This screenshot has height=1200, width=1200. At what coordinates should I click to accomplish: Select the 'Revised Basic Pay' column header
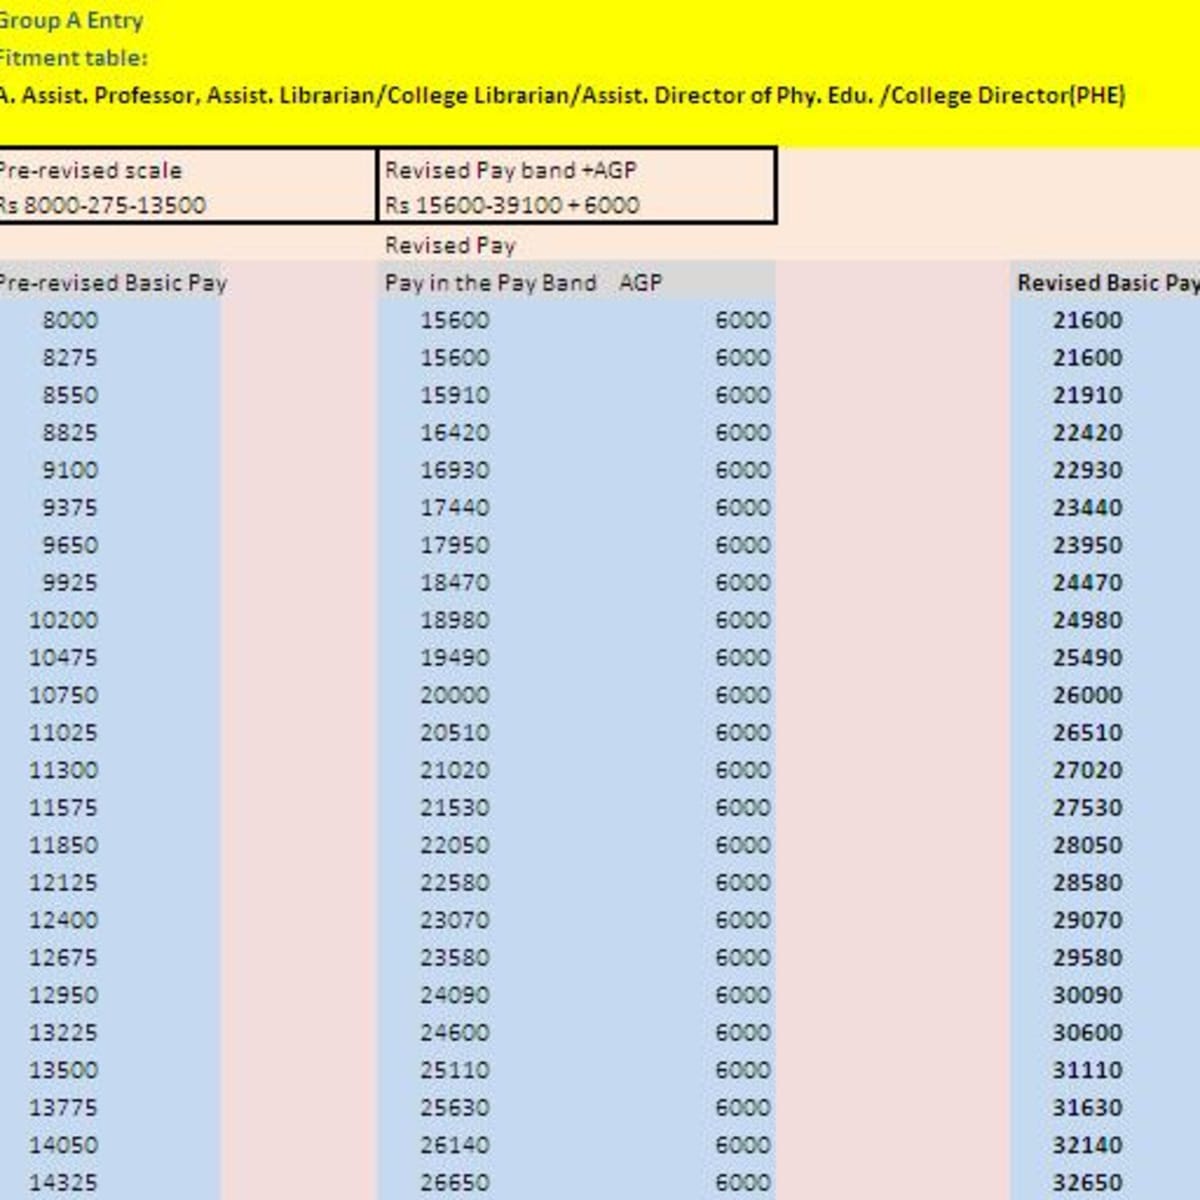[x=1106, y=283]
